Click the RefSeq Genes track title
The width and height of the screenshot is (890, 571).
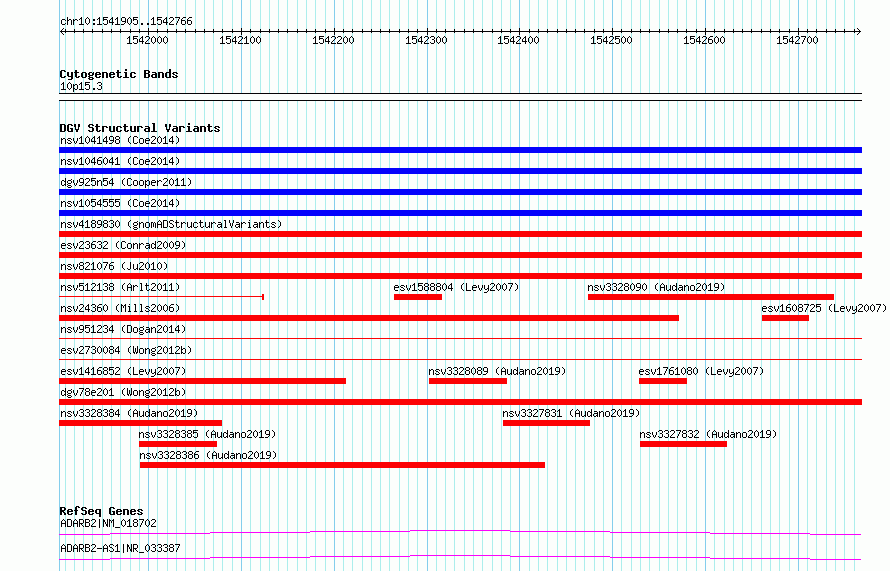coord(101,511)
